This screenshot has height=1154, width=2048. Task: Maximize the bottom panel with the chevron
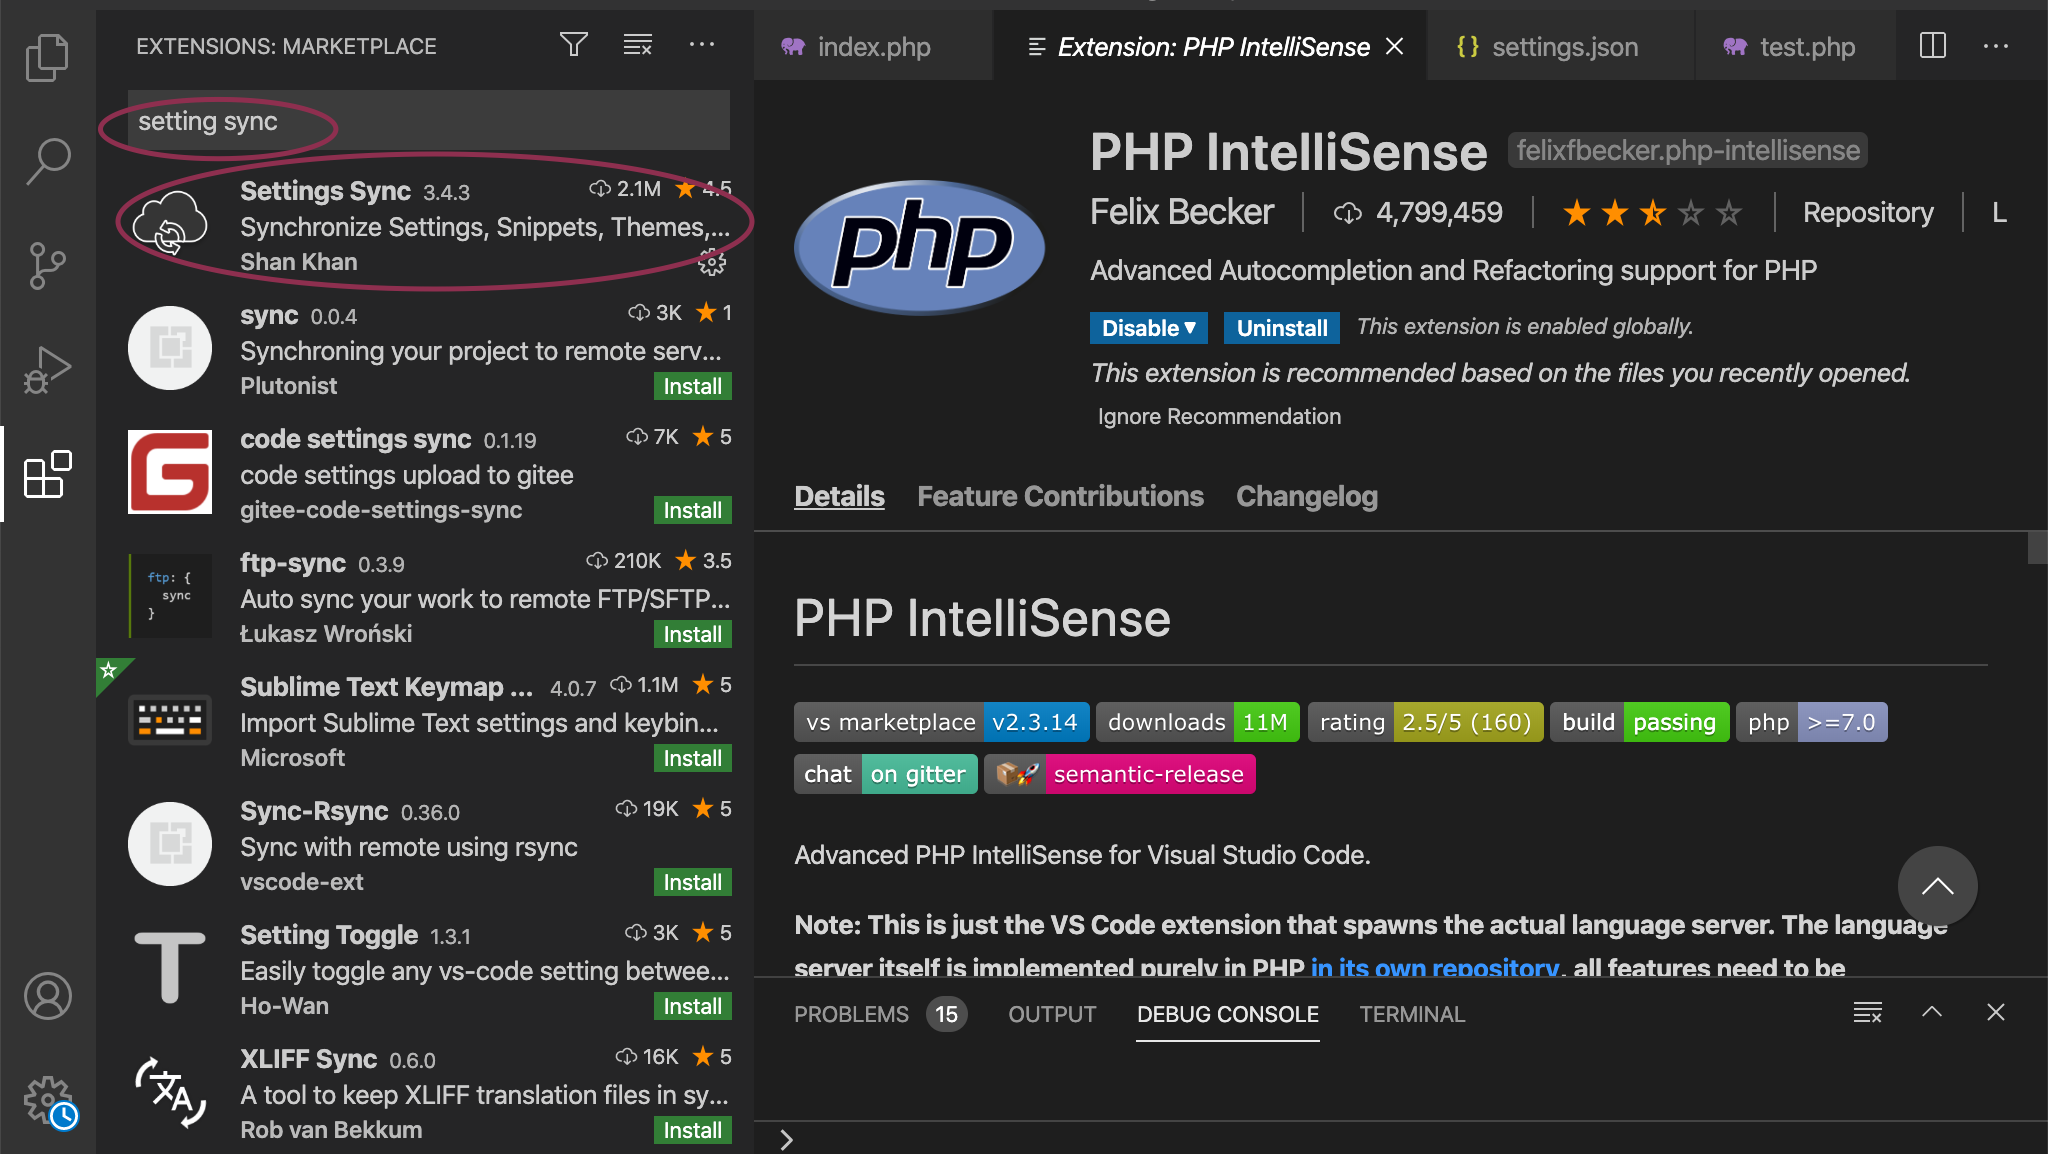click(1932, 1012)
